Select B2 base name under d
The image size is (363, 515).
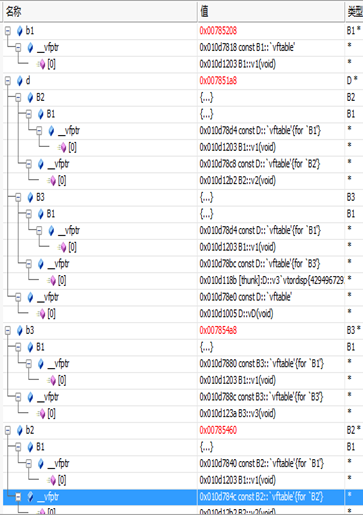(40, 98)
